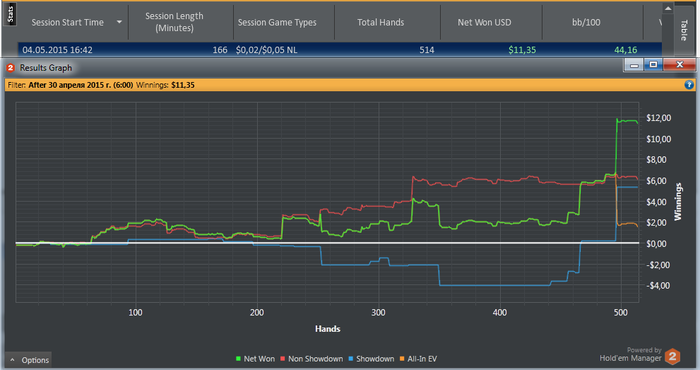Click the Winnings axis title
Viewport: 700px width, 370px height.
click(678, 202)
